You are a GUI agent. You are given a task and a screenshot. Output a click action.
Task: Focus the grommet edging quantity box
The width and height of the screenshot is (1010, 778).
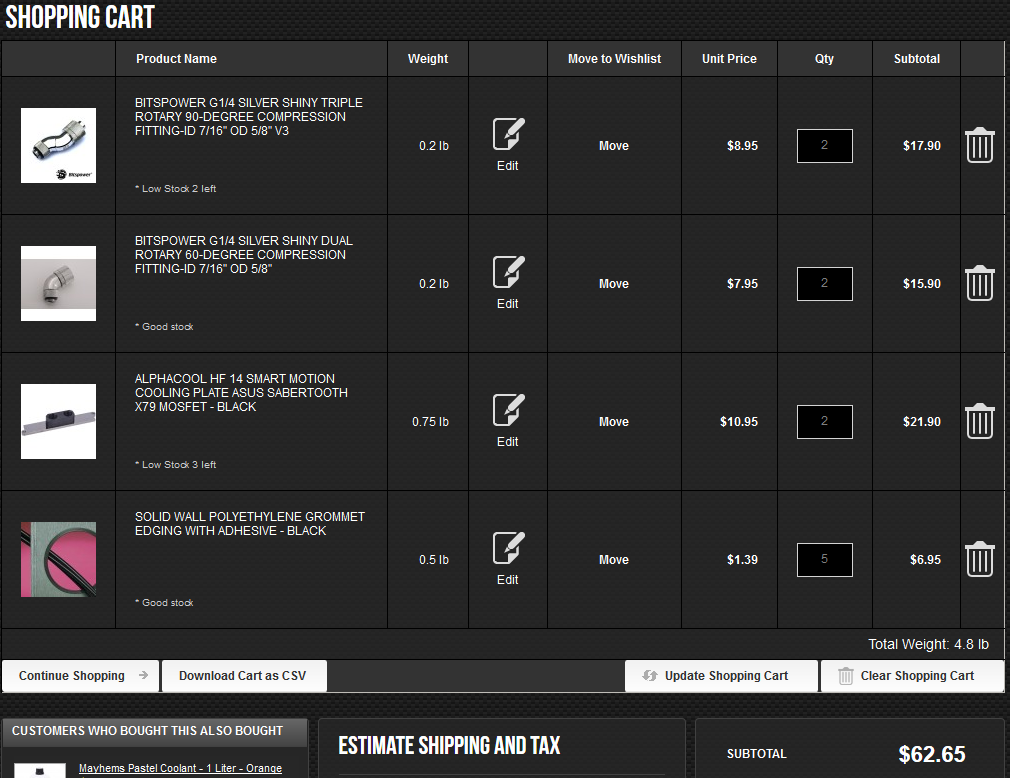[824, 560]
